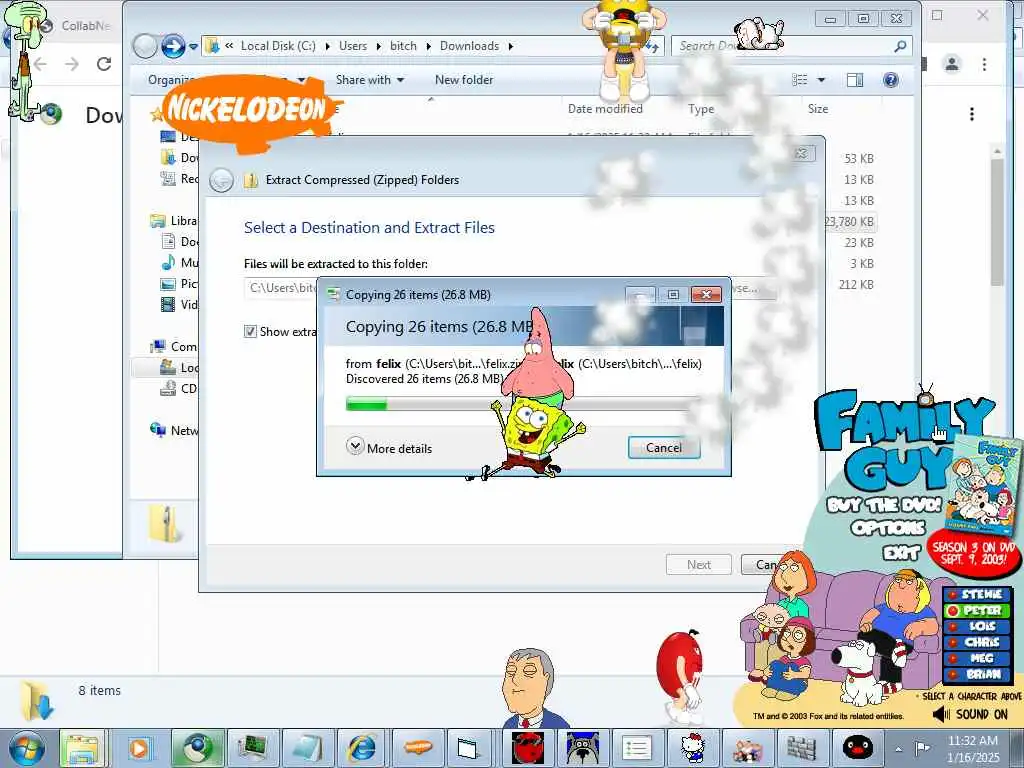Expand the arrow after Downloads breadcrumb
Screen dimensions: 1024x768
[511, 46]
